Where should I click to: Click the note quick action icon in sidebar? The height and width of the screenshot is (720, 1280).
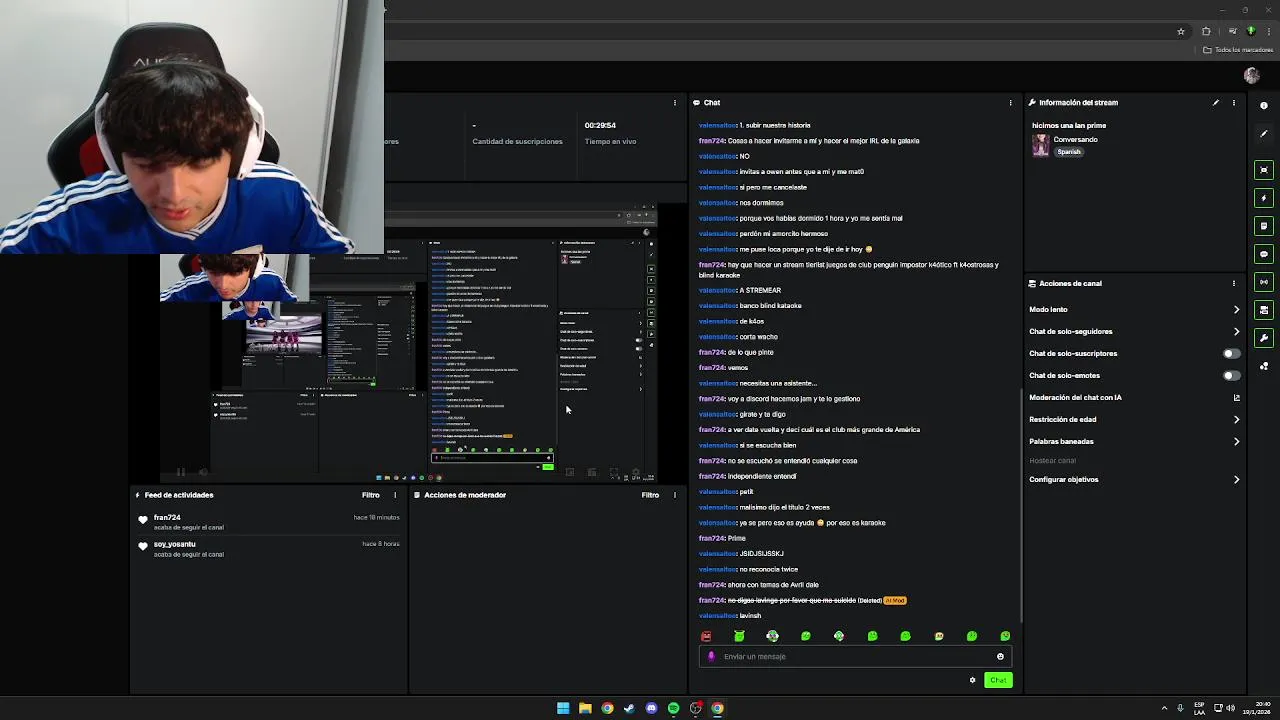pos(1264,226)
